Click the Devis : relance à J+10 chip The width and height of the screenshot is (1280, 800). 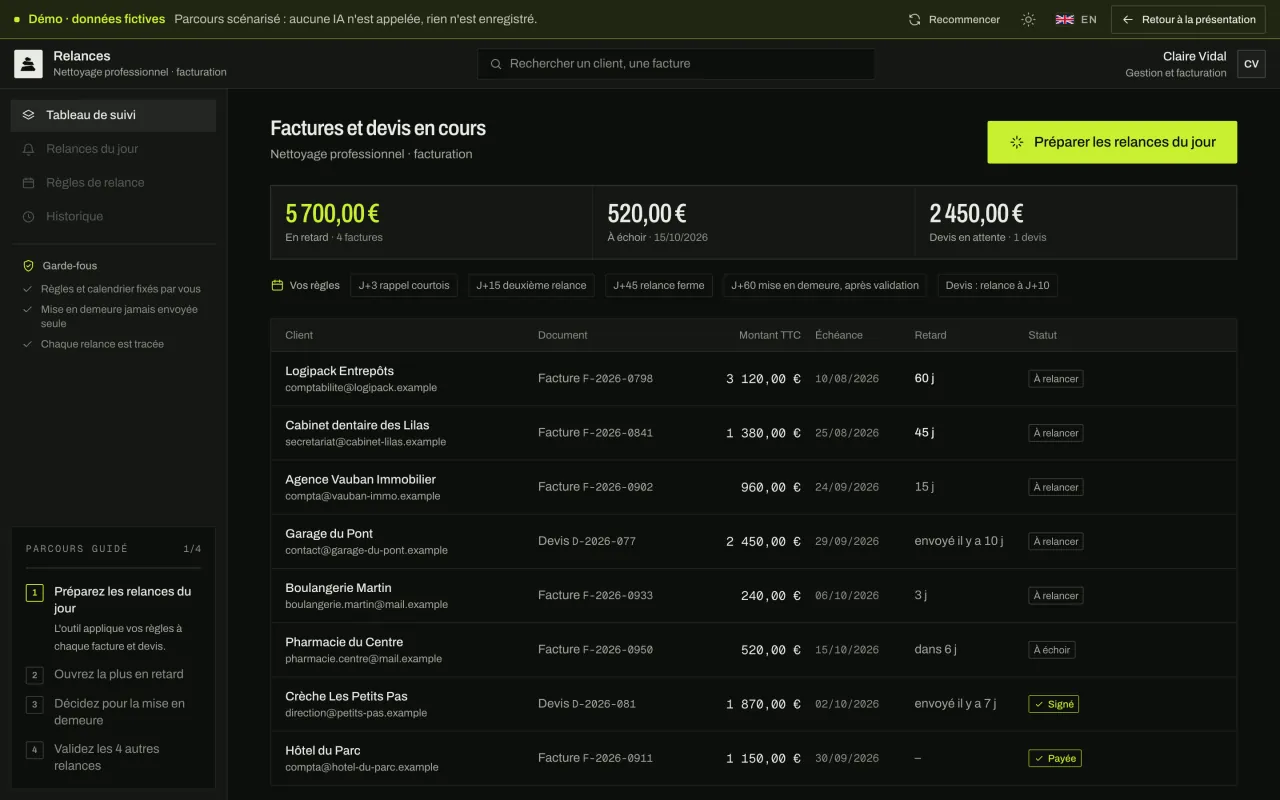click(998, 285)
